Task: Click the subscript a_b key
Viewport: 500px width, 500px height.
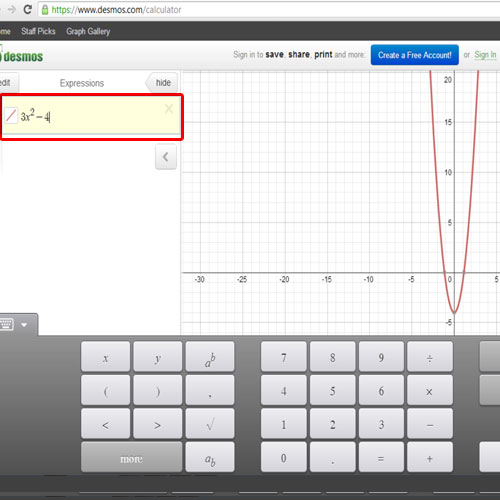Action: point(210,458)
